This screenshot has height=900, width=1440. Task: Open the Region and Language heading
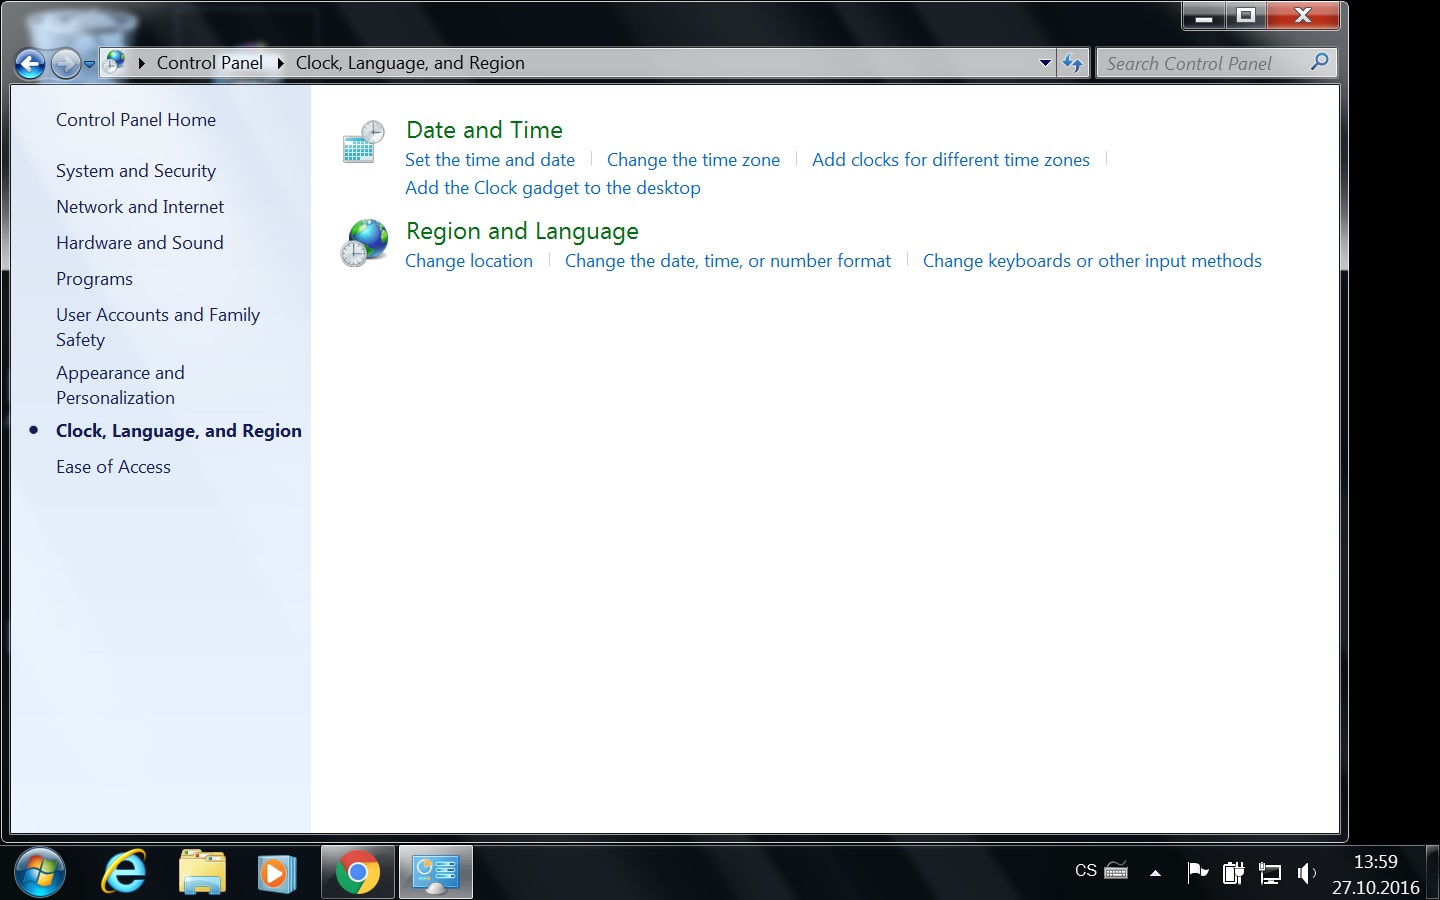point(522,231)
